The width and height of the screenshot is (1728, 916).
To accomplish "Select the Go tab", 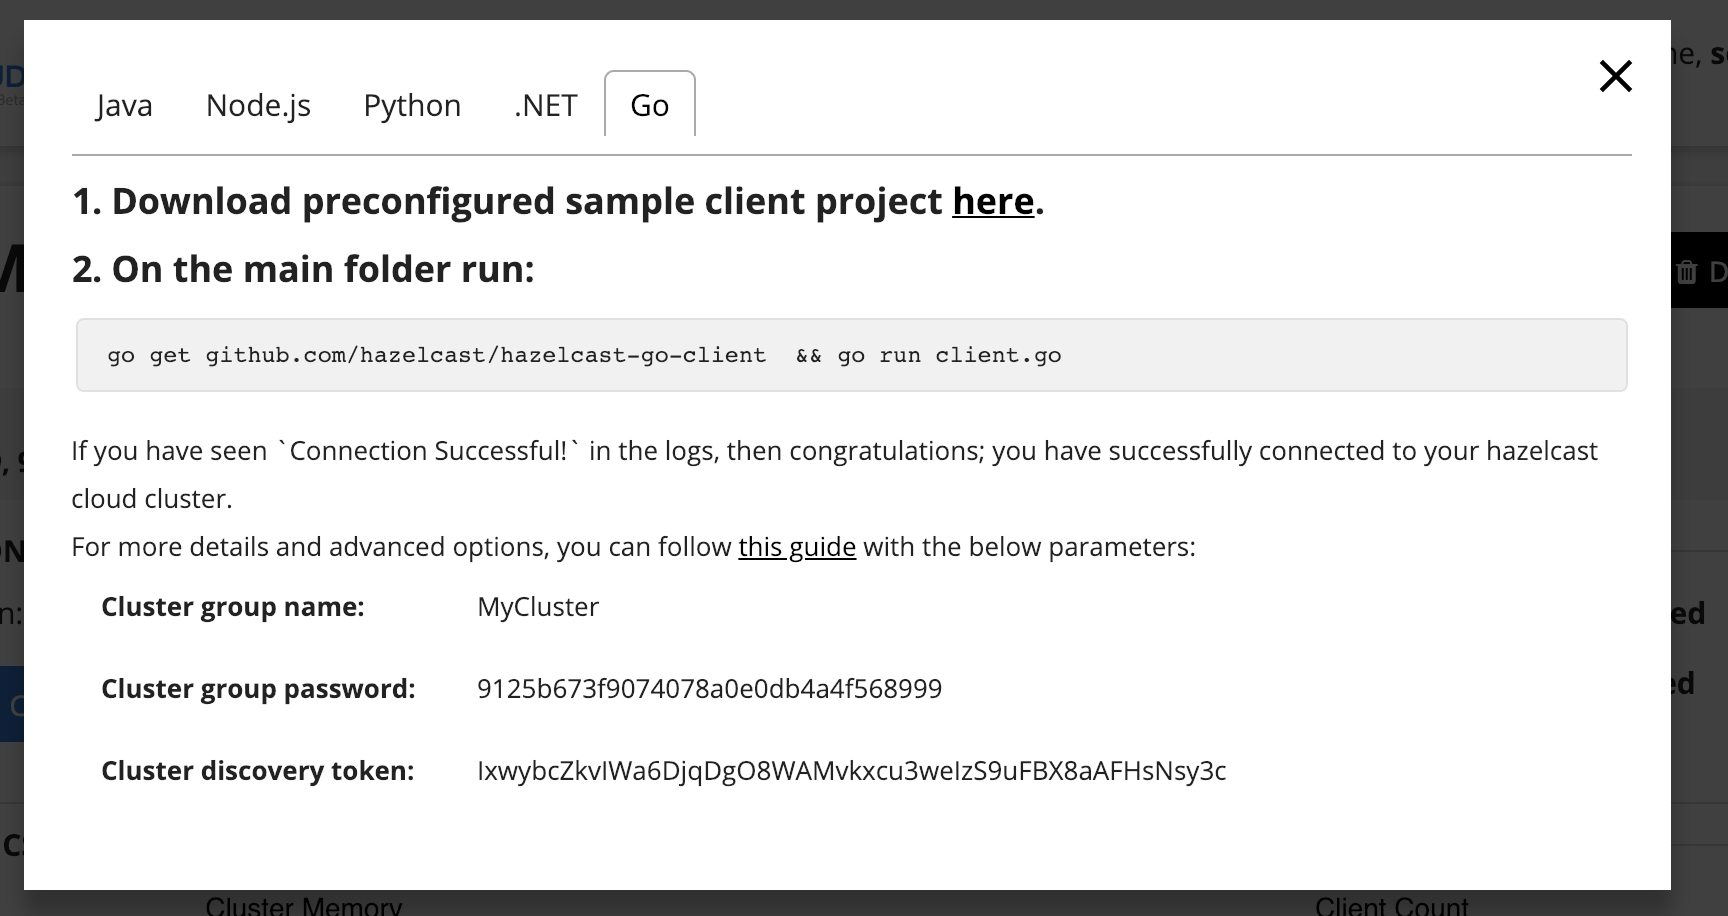I will point(650,105).
